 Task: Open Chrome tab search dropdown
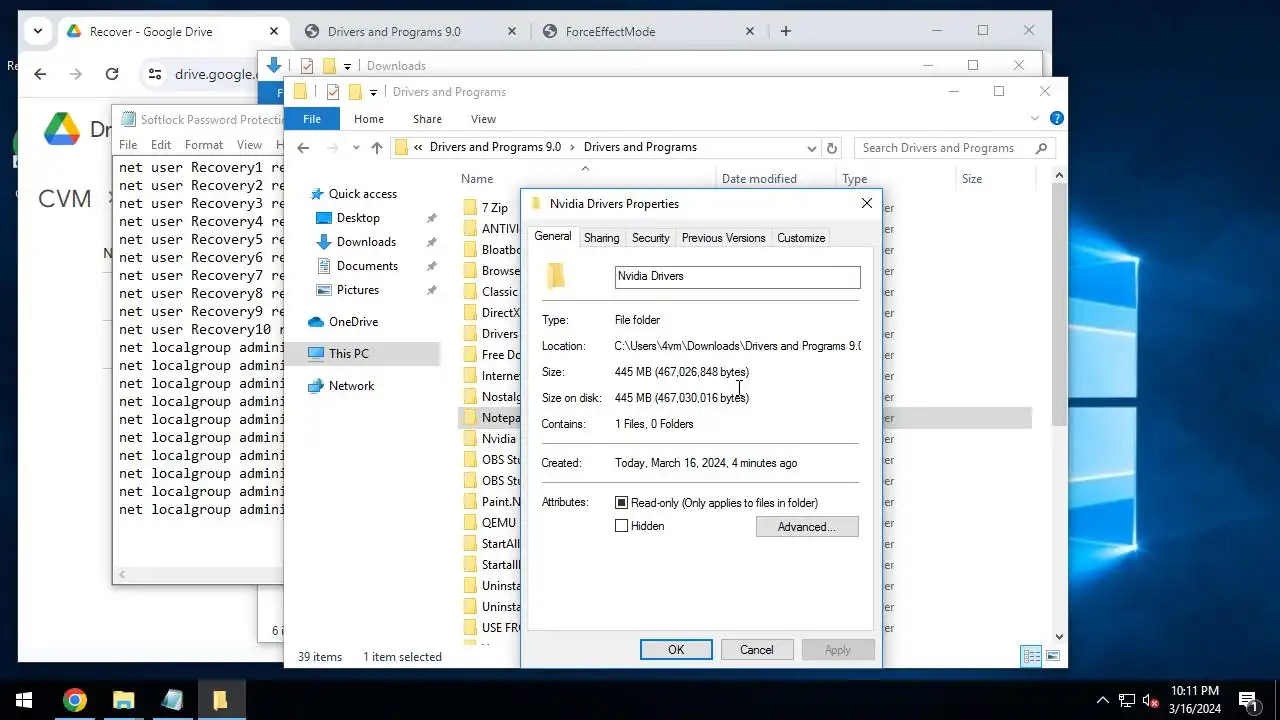tap(37, 31)
